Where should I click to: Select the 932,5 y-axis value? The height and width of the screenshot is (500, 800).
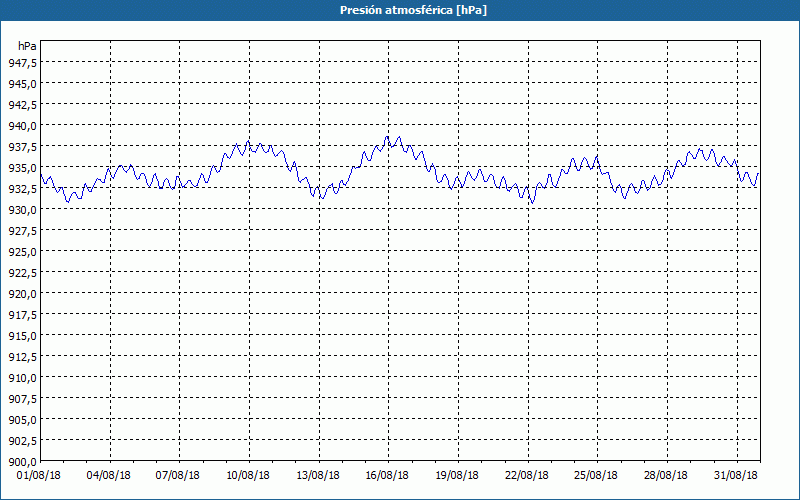22,188
